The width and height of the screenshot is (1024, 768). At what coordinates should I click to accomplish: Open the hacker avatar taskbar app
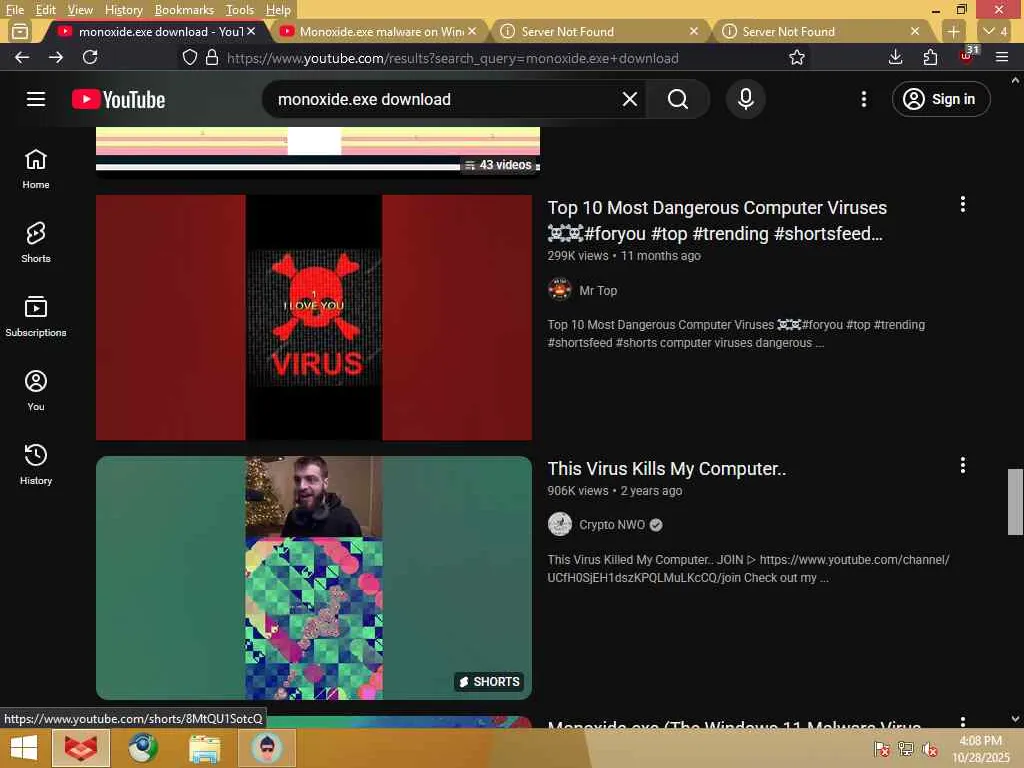266,748
